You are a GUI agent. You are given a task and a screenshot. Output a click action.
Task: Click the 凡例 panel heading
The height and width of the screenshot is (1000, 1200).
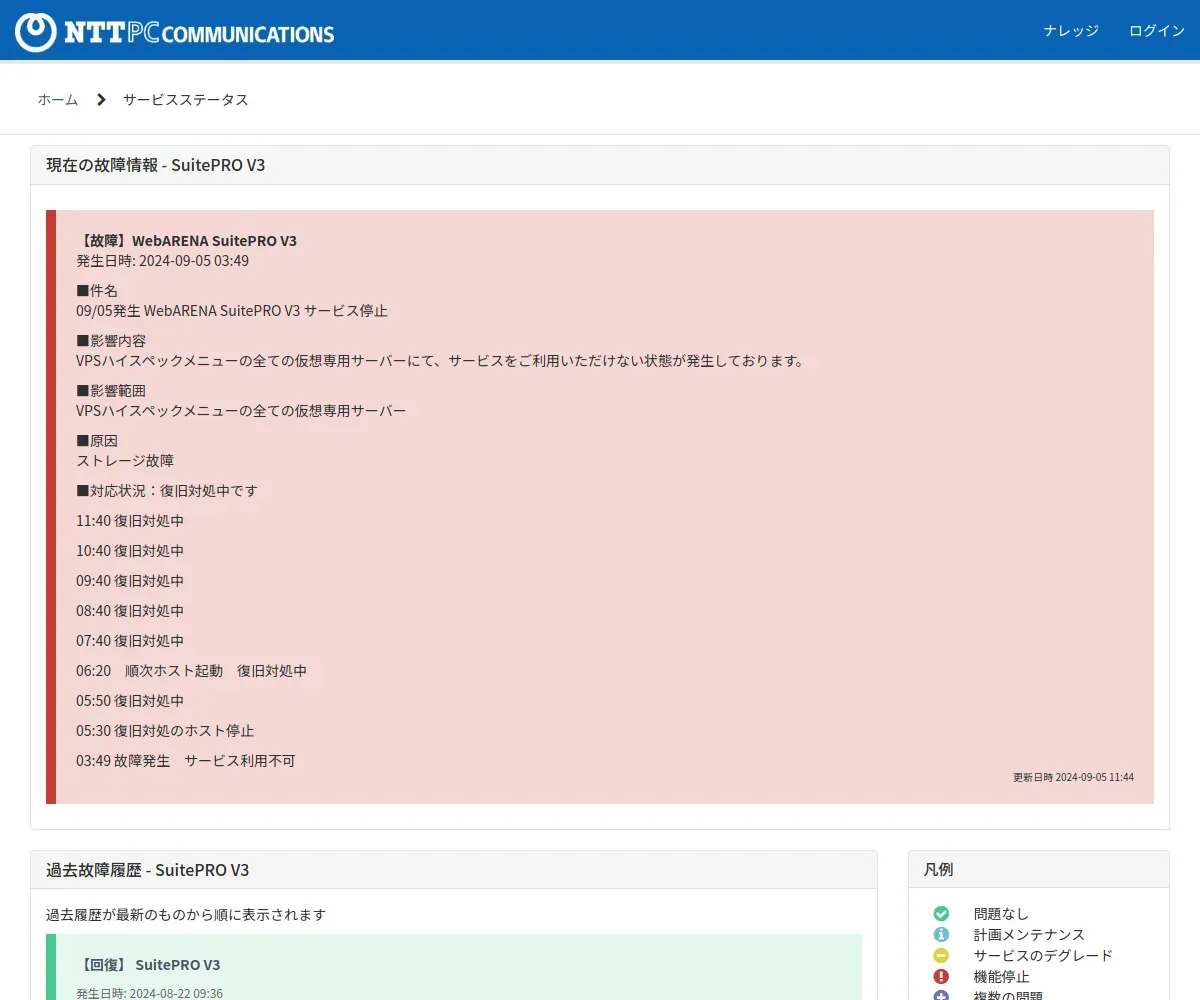(938, 870)
